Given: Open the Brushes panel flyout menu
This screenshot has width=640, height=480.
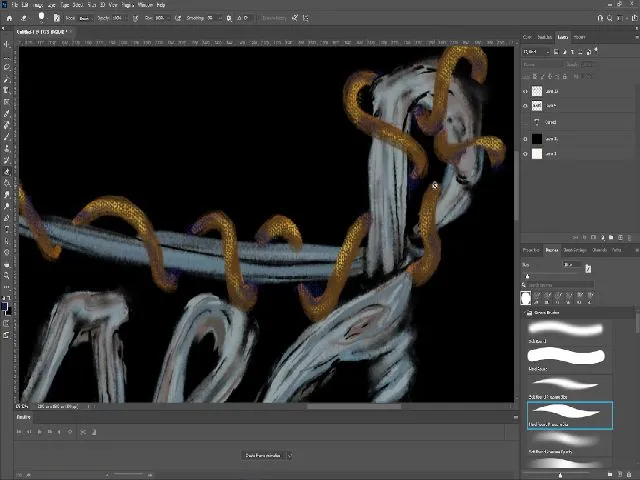Looking at the screenshot, I should tap(636, 250).
